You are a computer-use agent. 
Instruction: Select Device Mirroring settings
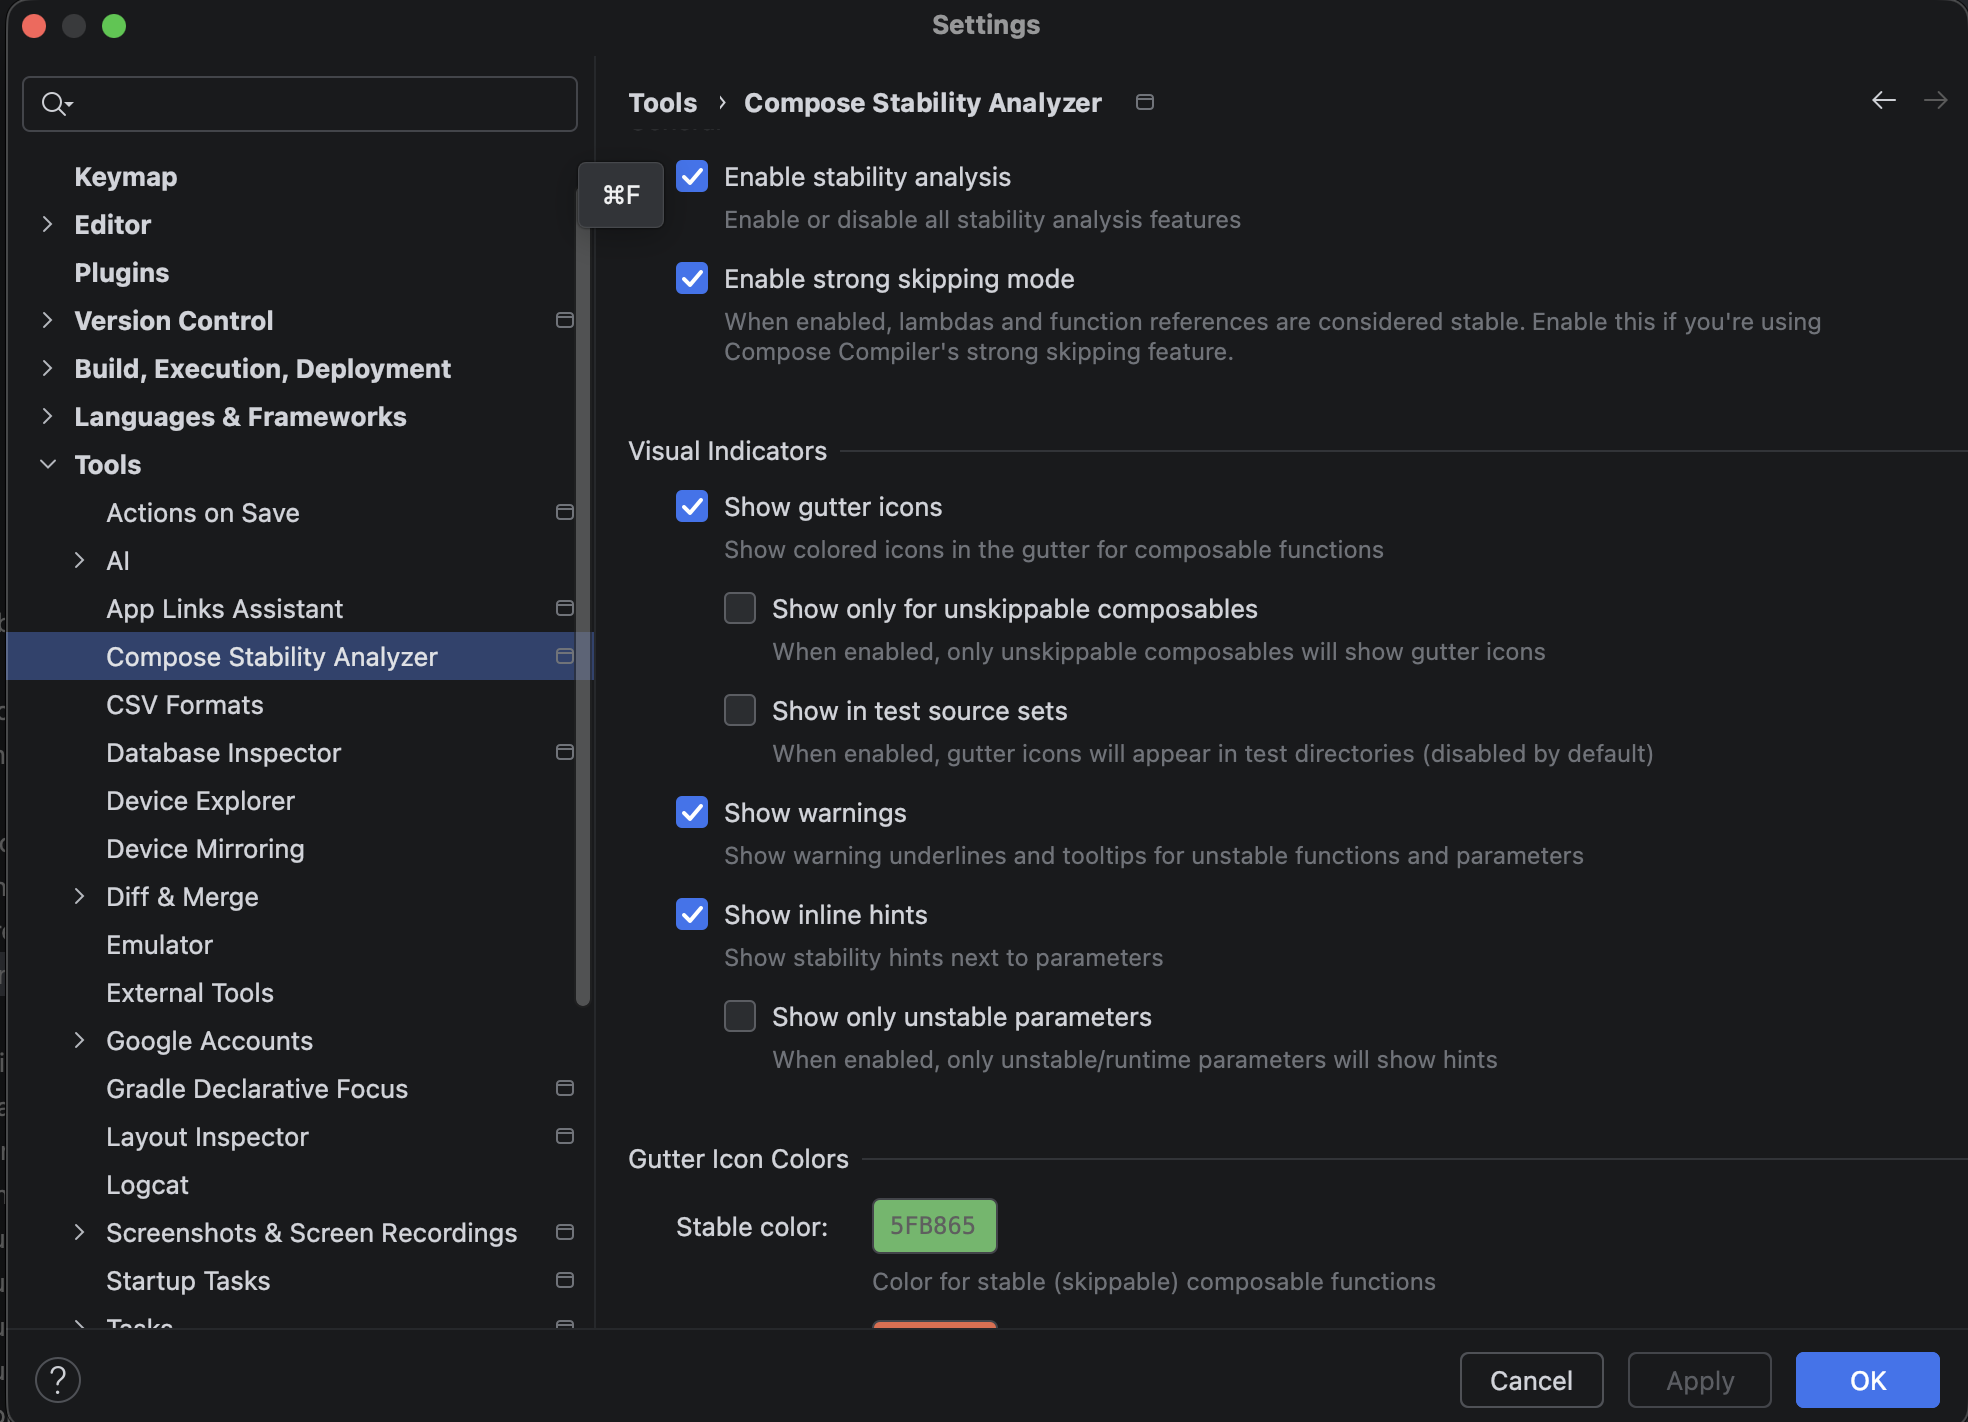pos(205,849)
